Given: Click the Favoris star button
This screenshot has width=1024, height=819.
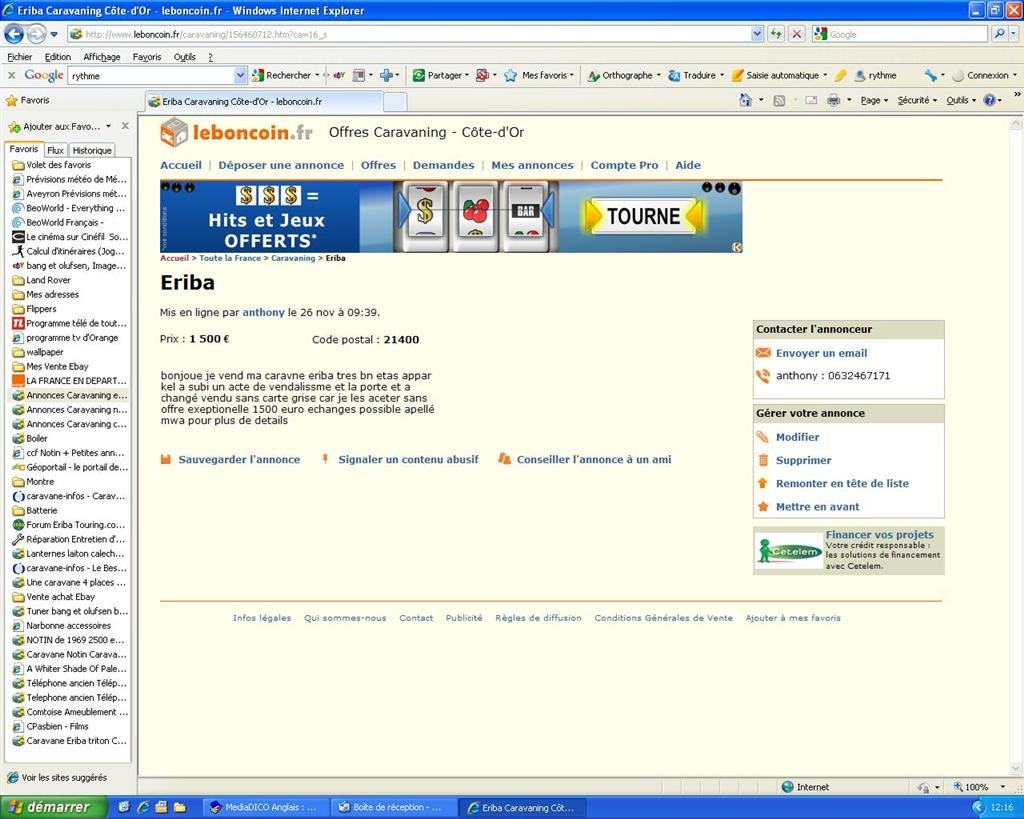Looking at the screenshot, I should pos(28,101).
